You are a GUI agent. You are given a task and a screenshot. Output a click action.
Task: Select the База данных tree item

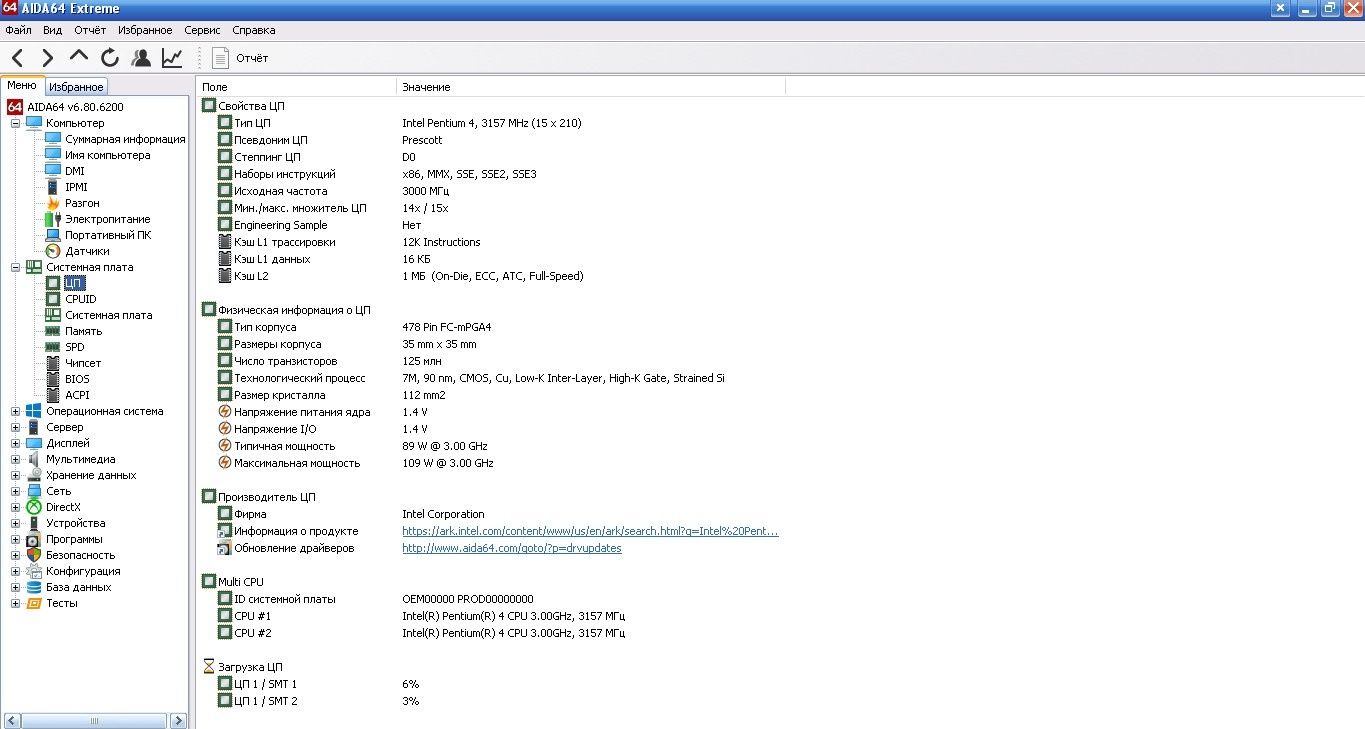(79, 587)
